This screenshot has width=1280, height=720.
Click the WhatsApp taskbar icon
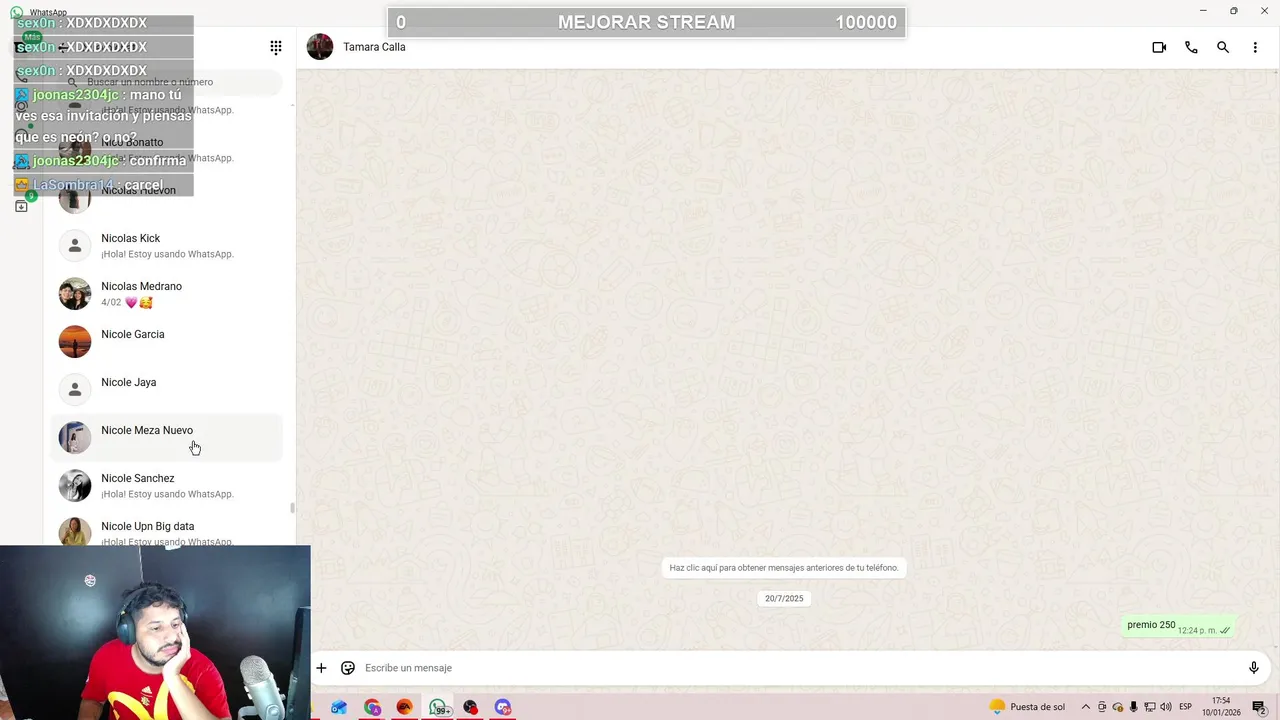(438, 707)
